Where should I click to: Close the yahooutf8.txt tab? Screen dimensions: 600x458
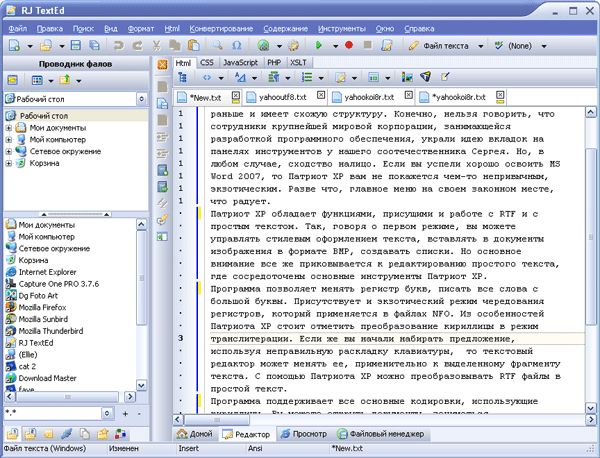tap(321, 95)
